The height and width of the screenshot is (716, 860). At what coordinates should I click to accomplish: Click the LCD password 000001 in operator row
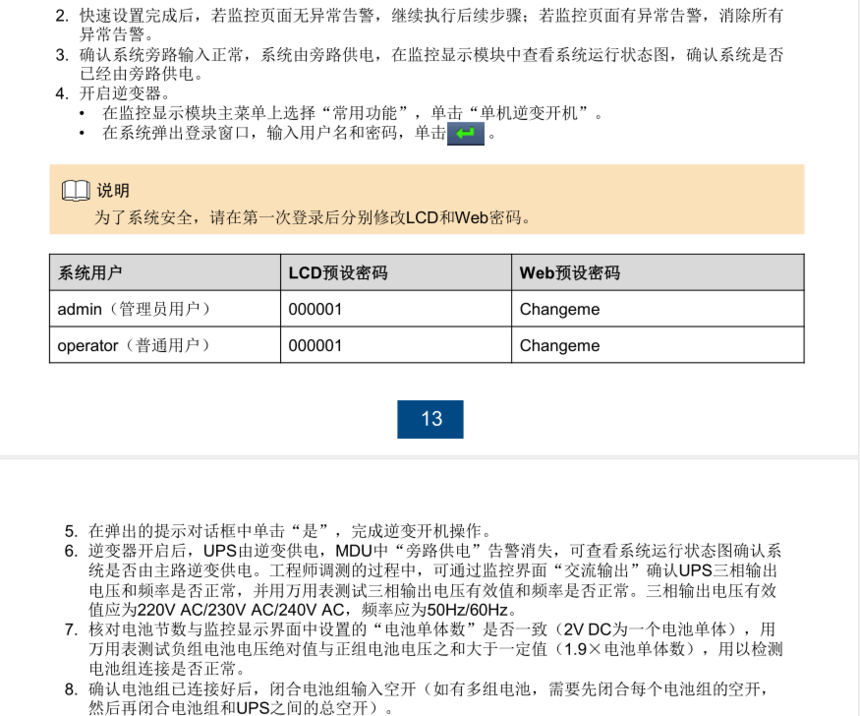(315, 346)
